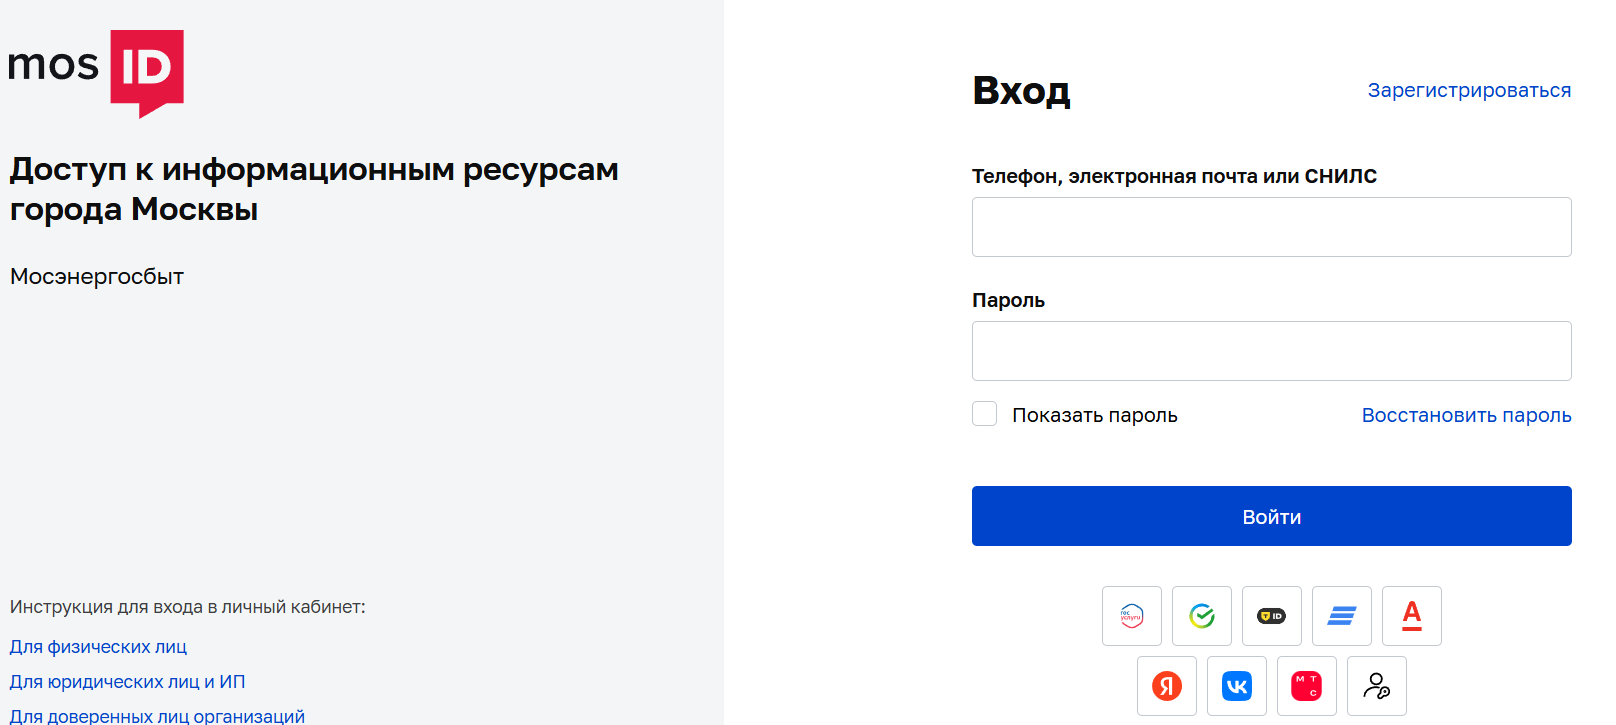This screenshot has height=725, width=1616.
Task: Follow the Для доверенных лиц организаций link
Action: coord(157,716)
